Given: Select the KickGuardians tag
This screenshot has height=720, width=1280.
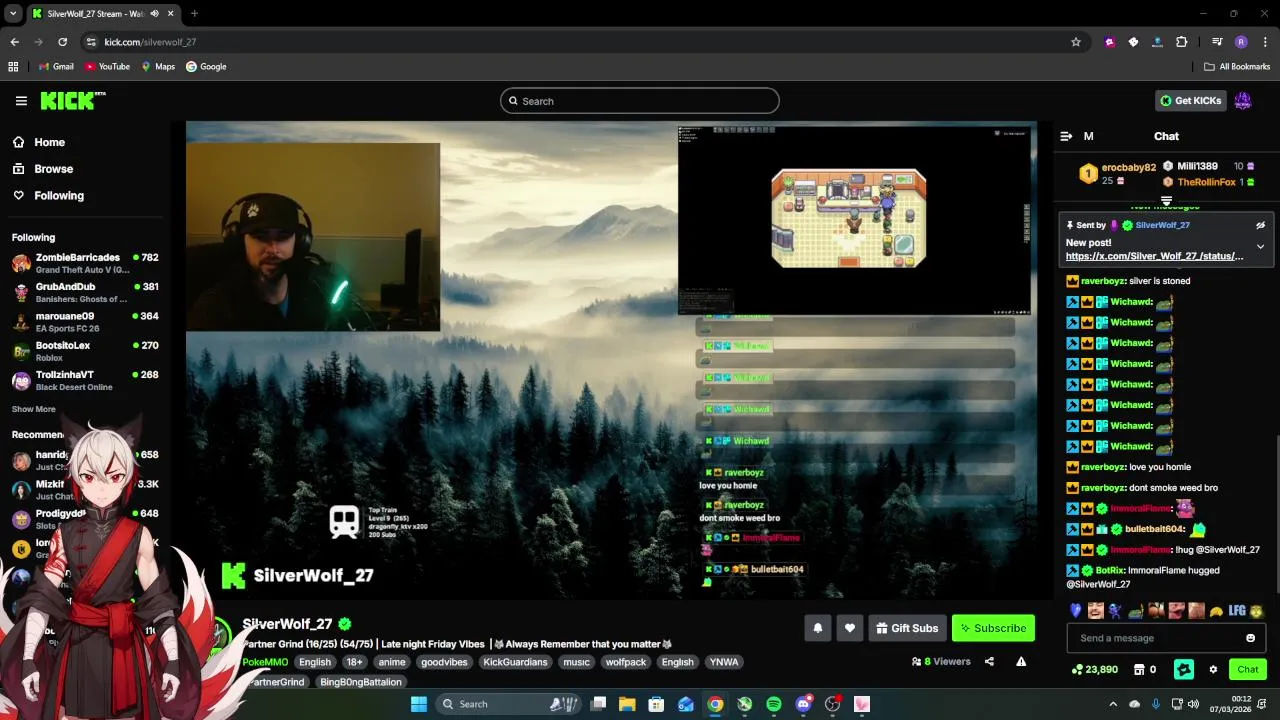Looking at the screenshot, I should pos(515,662).
